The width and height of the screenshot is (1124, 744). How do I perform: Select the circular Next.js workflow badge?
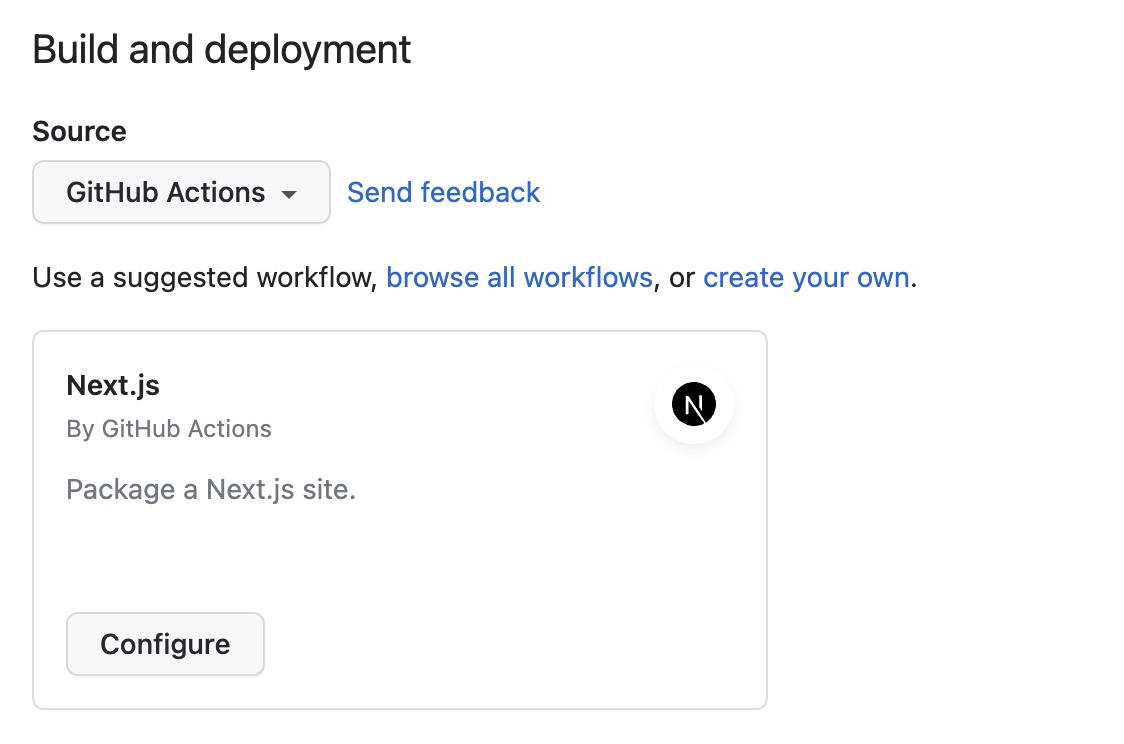[694, 404]
